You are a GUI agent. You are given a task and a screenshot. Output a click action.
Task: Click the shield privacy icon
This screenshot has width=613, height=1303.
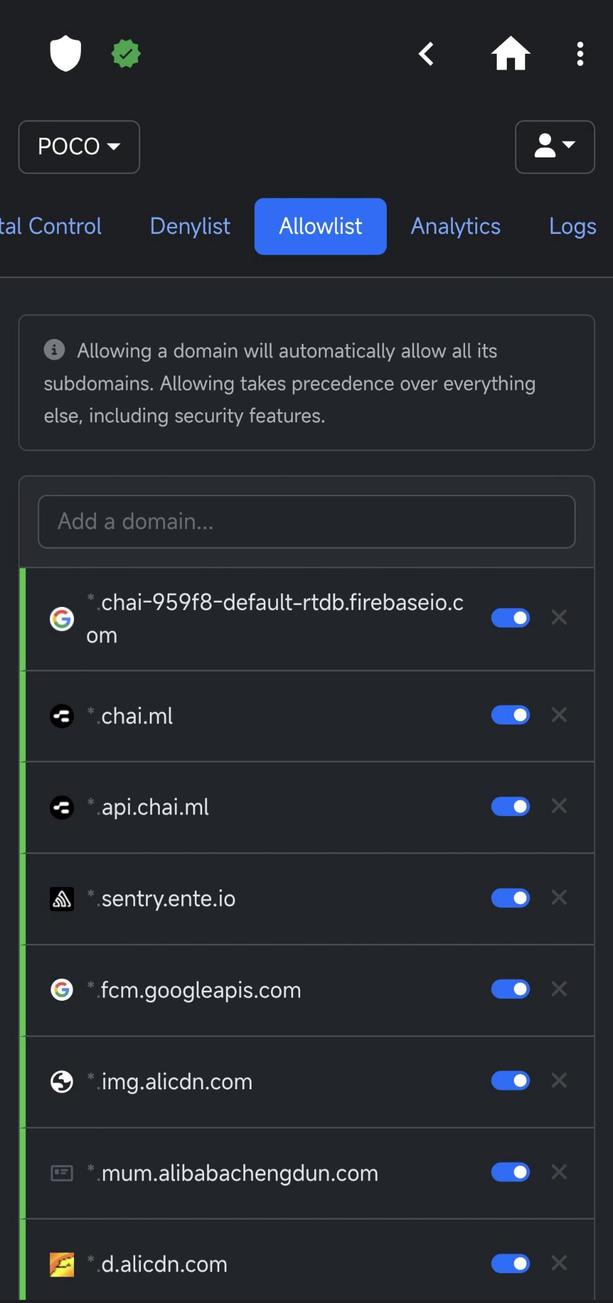click(x=64, y=53)
